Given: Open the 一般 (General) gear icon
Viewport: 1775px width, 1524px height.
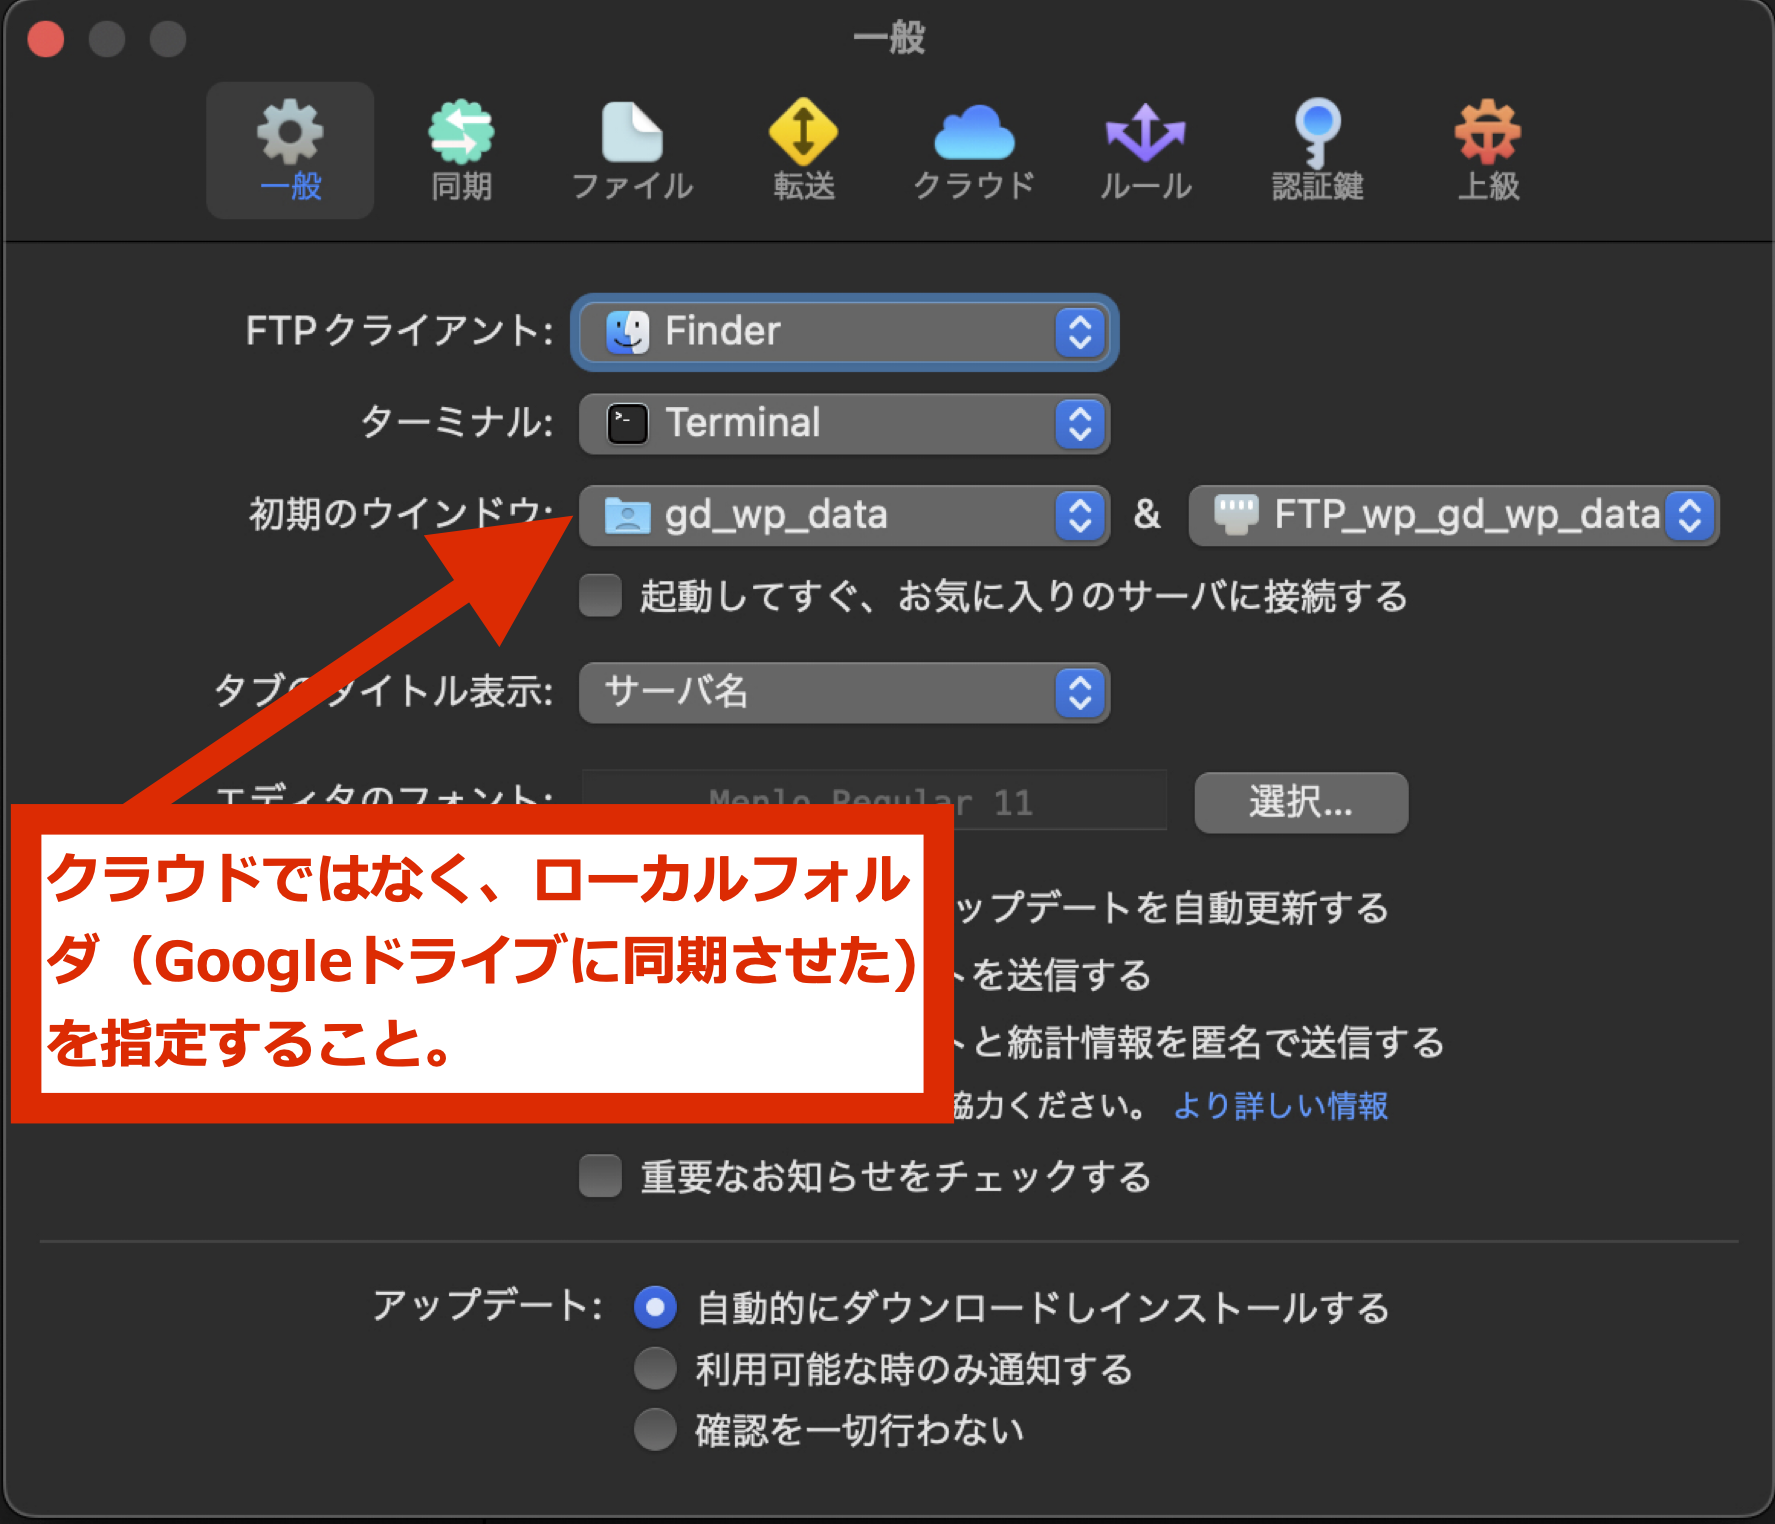Looking at the screenshot, I should pos(290,150).
